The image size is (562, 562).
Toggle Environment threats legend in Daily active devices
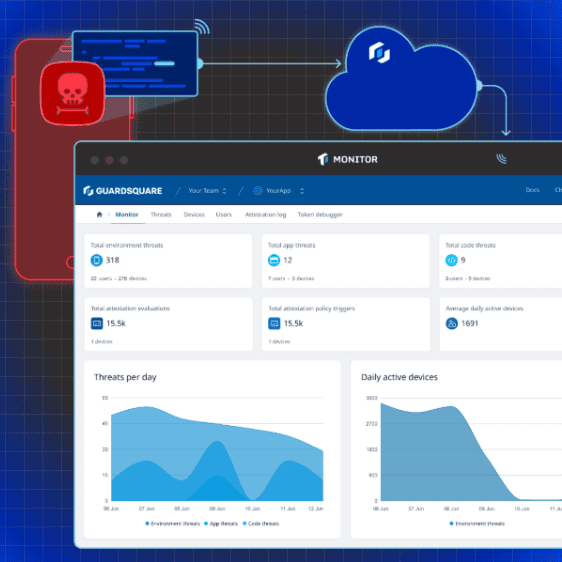pyautogui.click(x=477, y=524)
